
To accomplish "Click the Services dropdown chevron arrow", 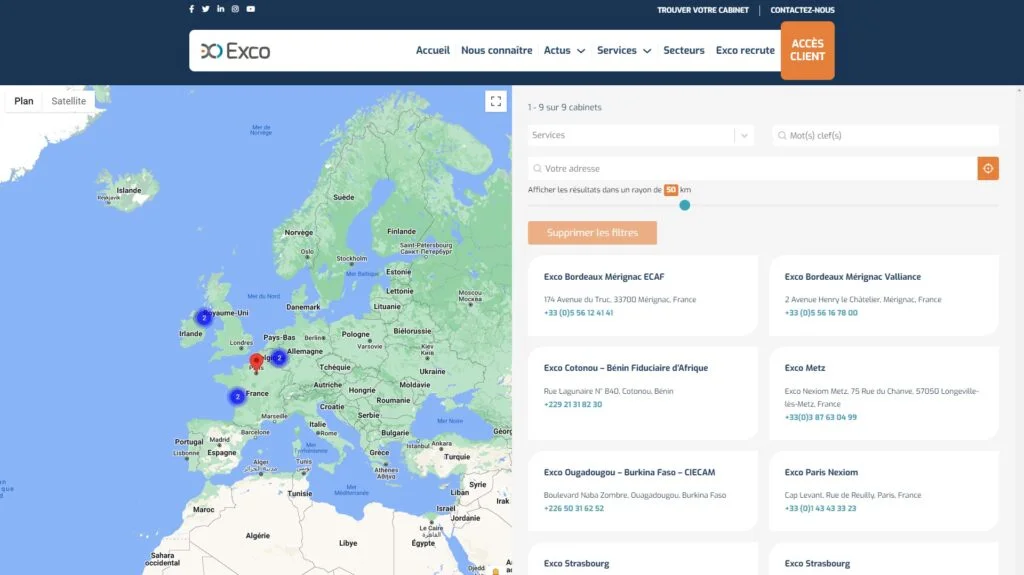I will point(744,135).
